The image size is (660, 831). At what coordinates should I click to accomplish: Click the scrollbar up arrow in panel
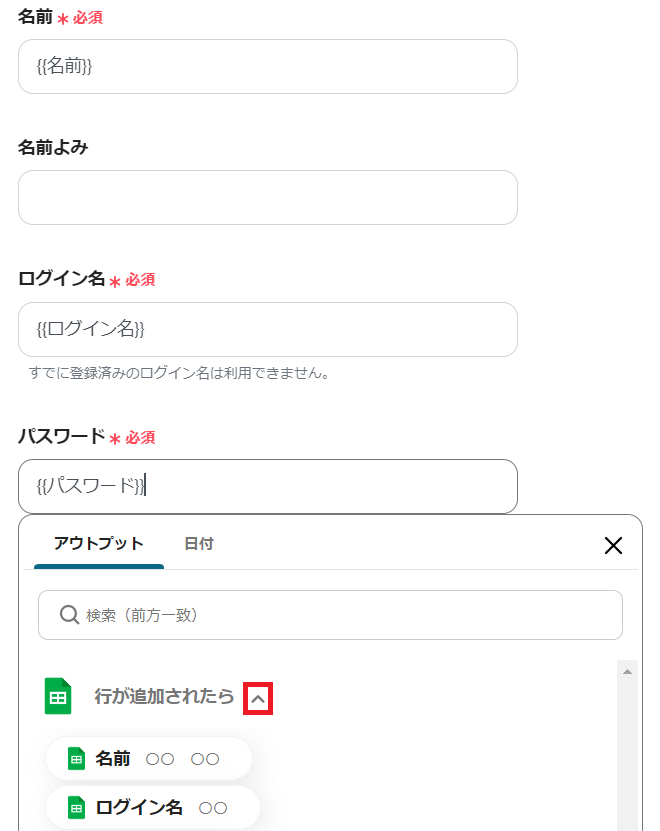pyautogui.click(x=628, y=671)
